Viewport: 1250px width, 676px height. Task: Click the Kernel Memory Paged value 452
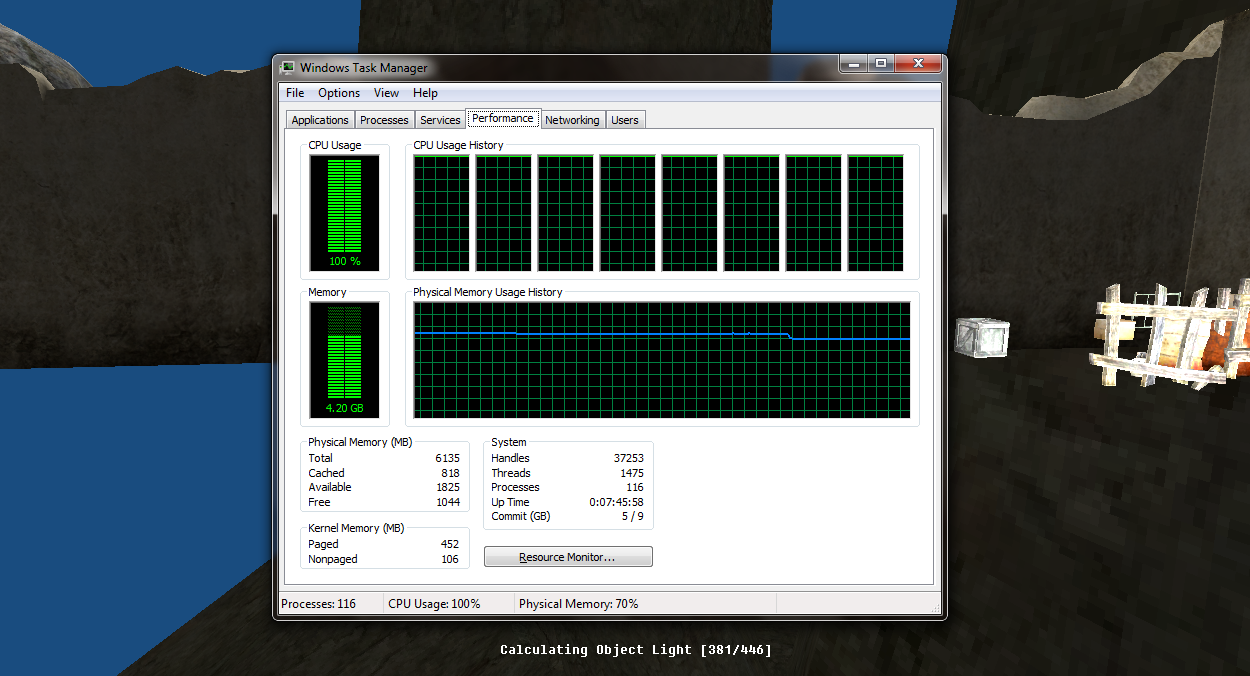coord(450,544)
